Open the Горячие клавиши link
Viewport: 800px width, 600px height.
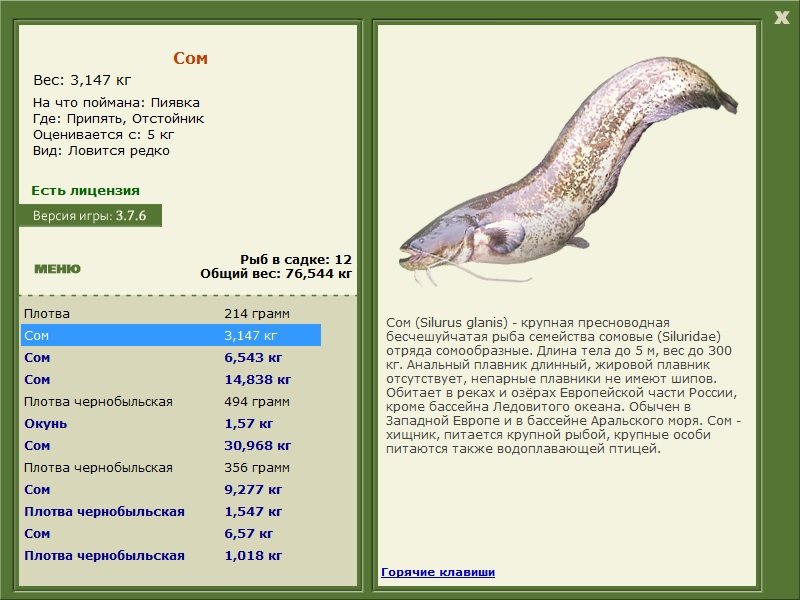coord(438,572)
